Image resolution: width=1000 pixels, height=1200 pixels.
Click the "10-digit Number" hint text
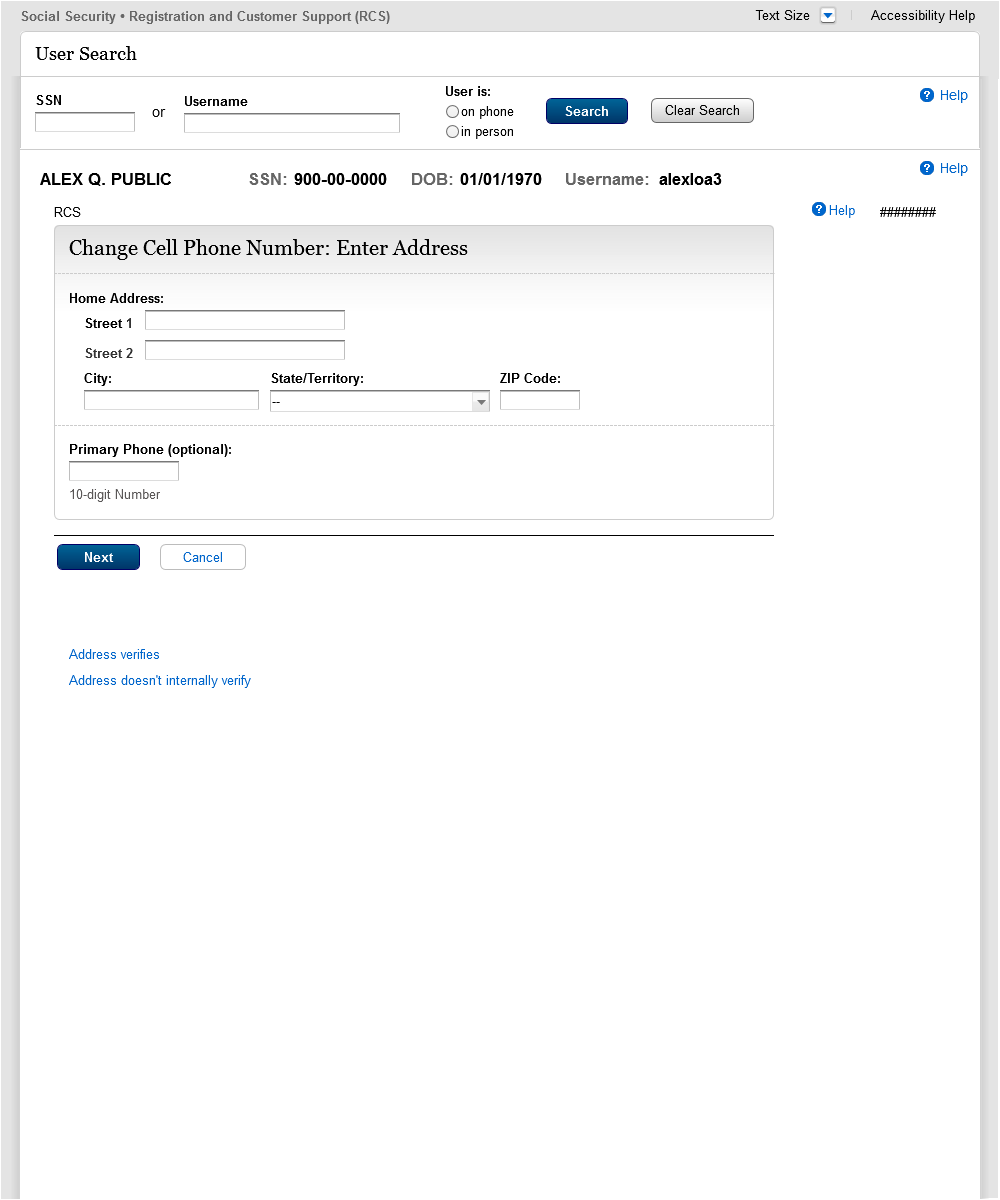115,495
